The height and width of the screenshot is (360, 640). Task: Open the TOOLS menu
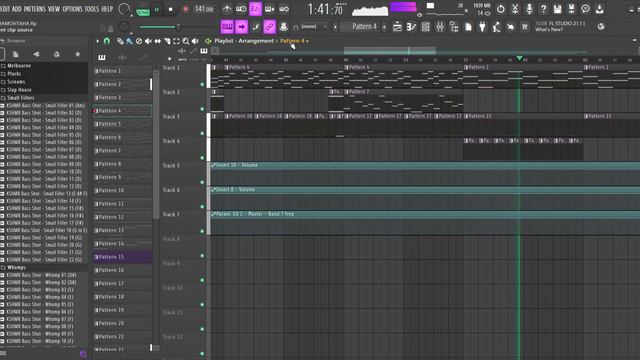point(92,9)
